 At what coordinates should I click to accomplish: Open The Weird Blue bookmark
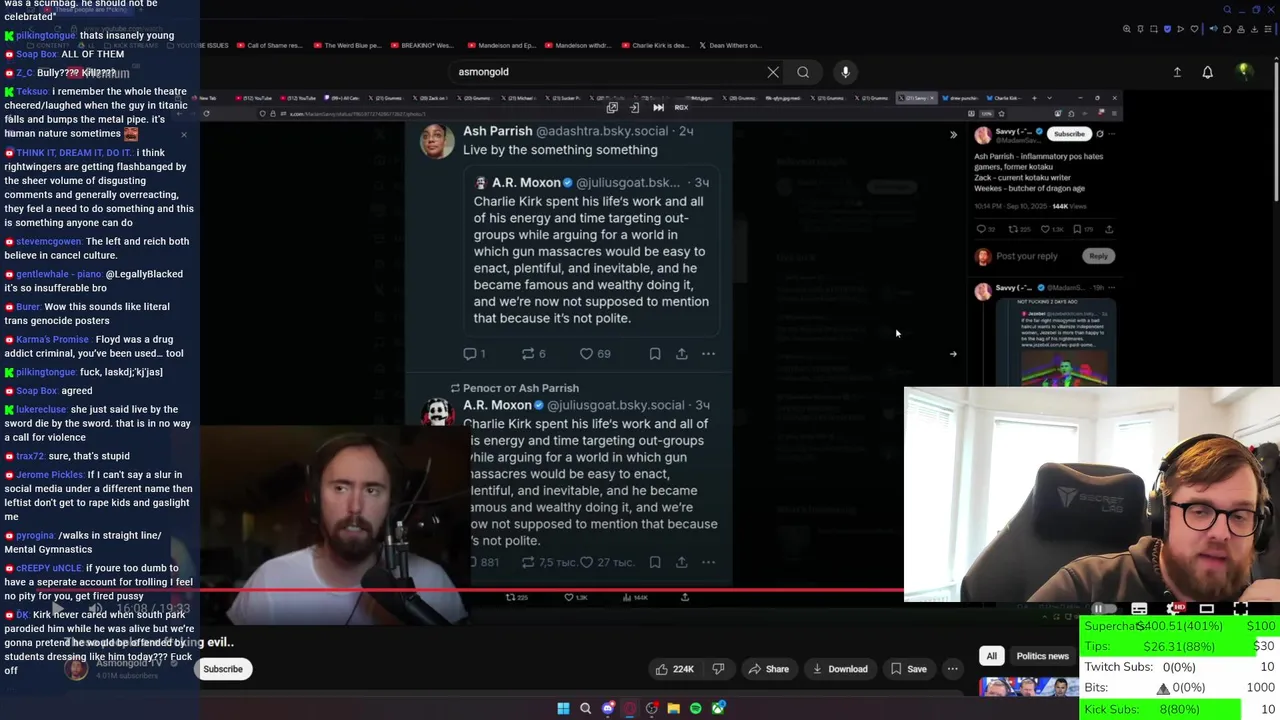(x=347, y=45)
